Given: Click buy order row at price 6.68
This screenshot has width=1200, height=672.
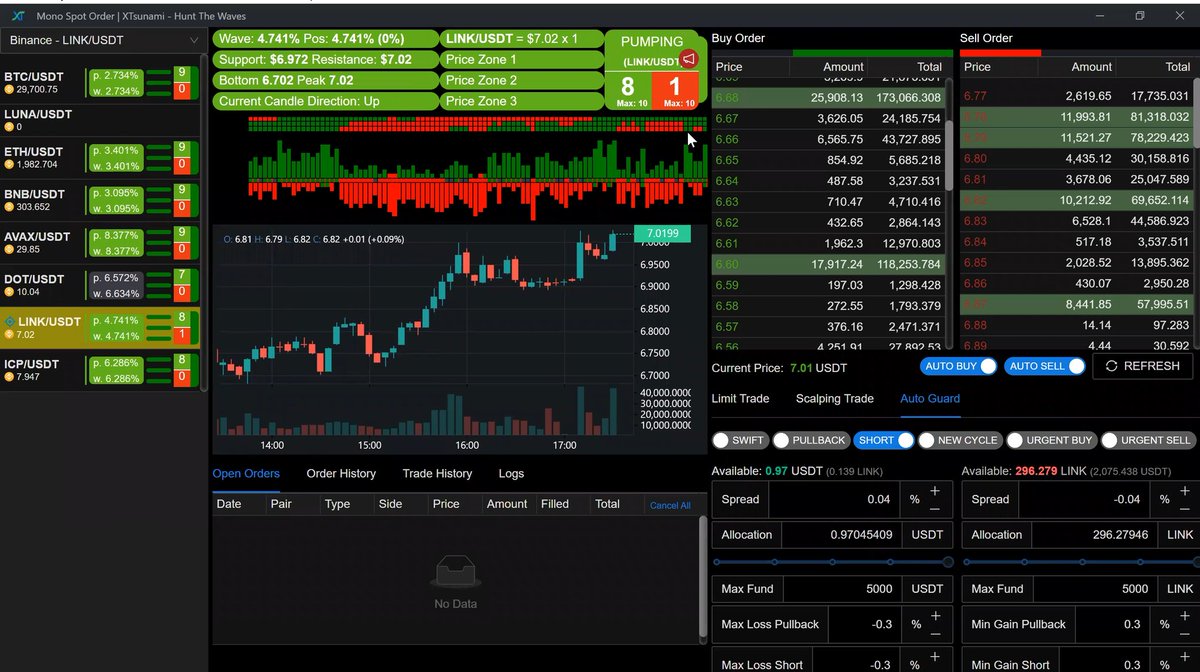Looking at the screenshot, I should pyautogui.click(x=828, y=98).
